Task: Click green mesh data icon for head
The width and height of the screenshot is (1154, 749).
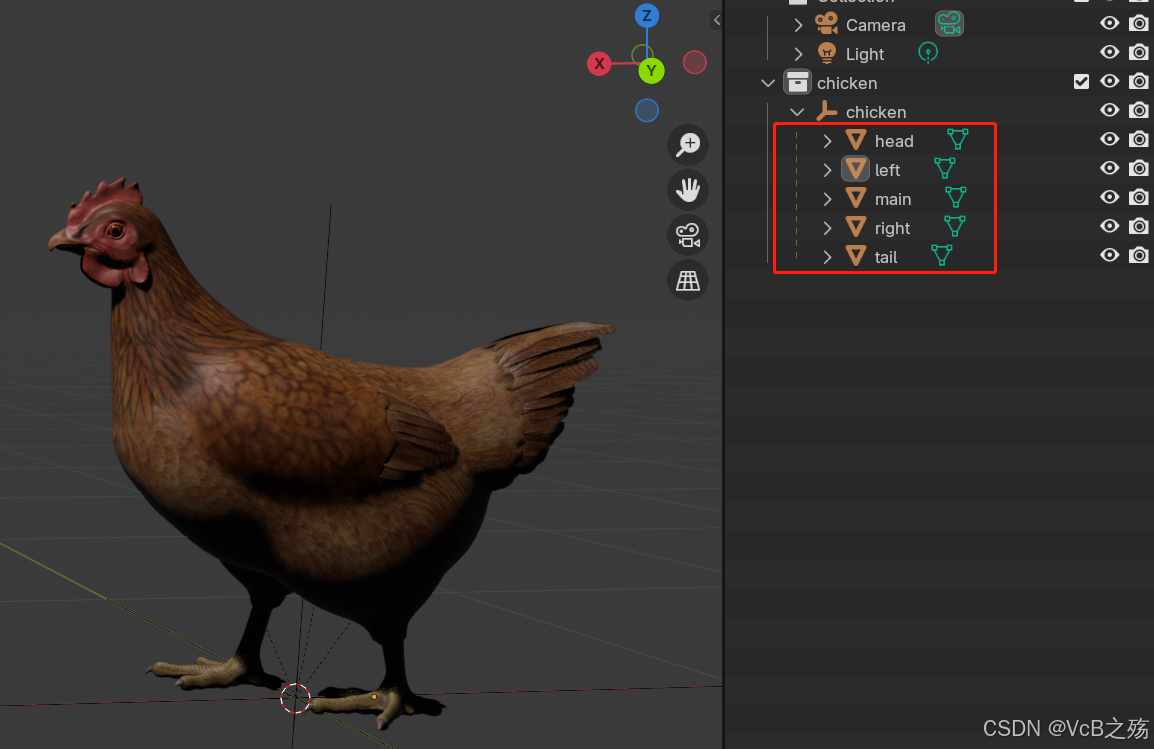Action: [x=957, y=139]
